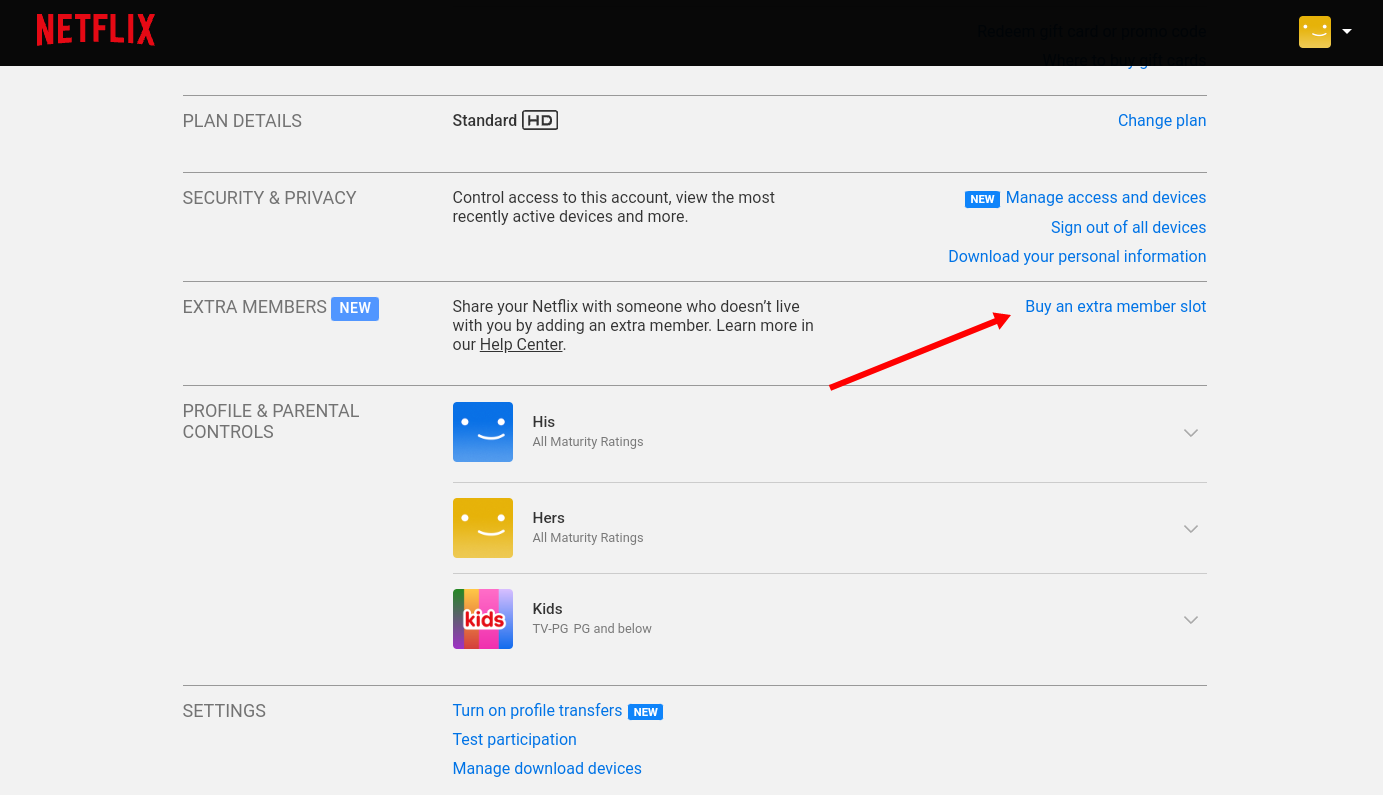Click Turn on profile transfers
The height and width of the screenshot is (795, 1383).
click(537, 710)
